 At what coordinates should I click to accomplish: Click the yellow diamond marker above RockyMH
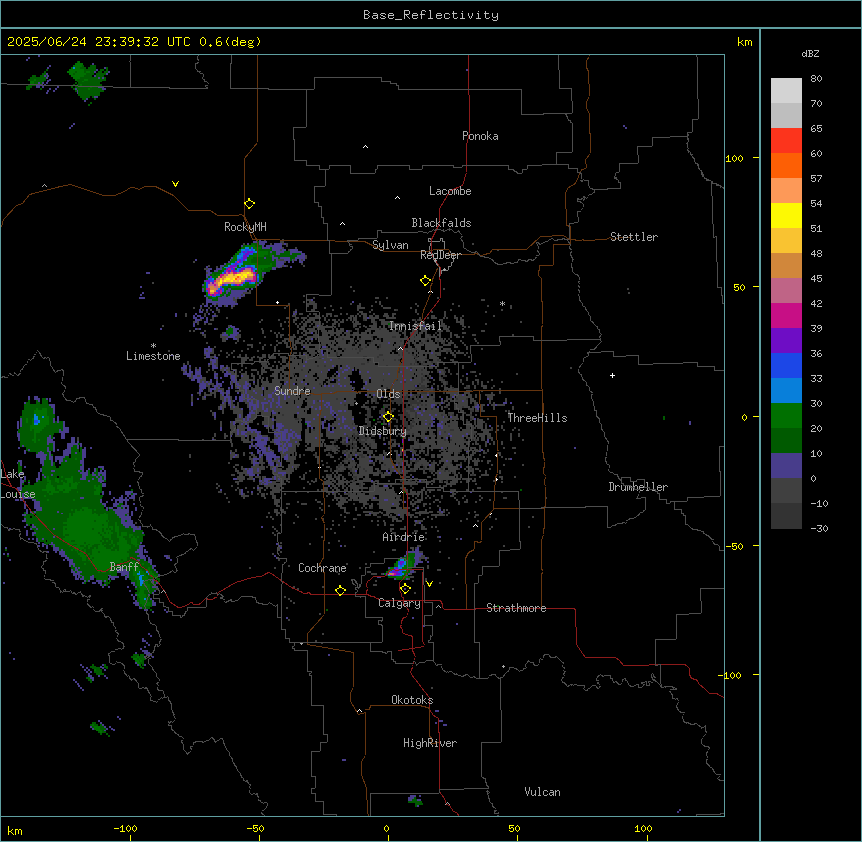[250, 204]
